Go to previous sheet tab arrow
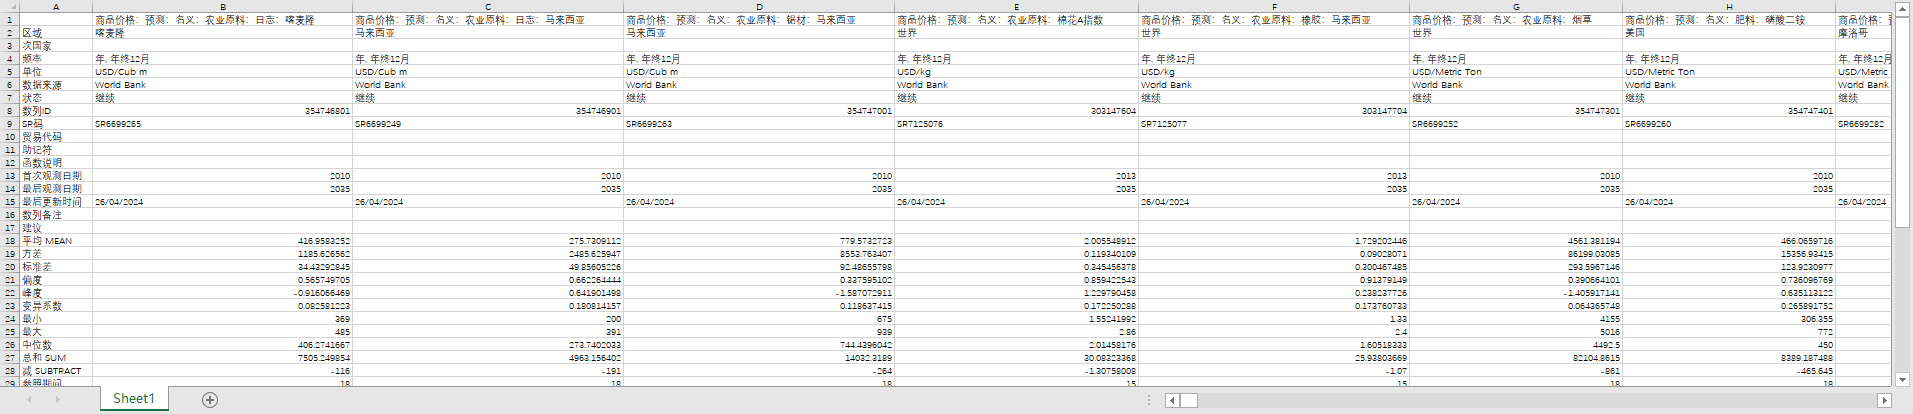Screen dimensions: 1913x414 pyautogui.click(x=29, y=399)
